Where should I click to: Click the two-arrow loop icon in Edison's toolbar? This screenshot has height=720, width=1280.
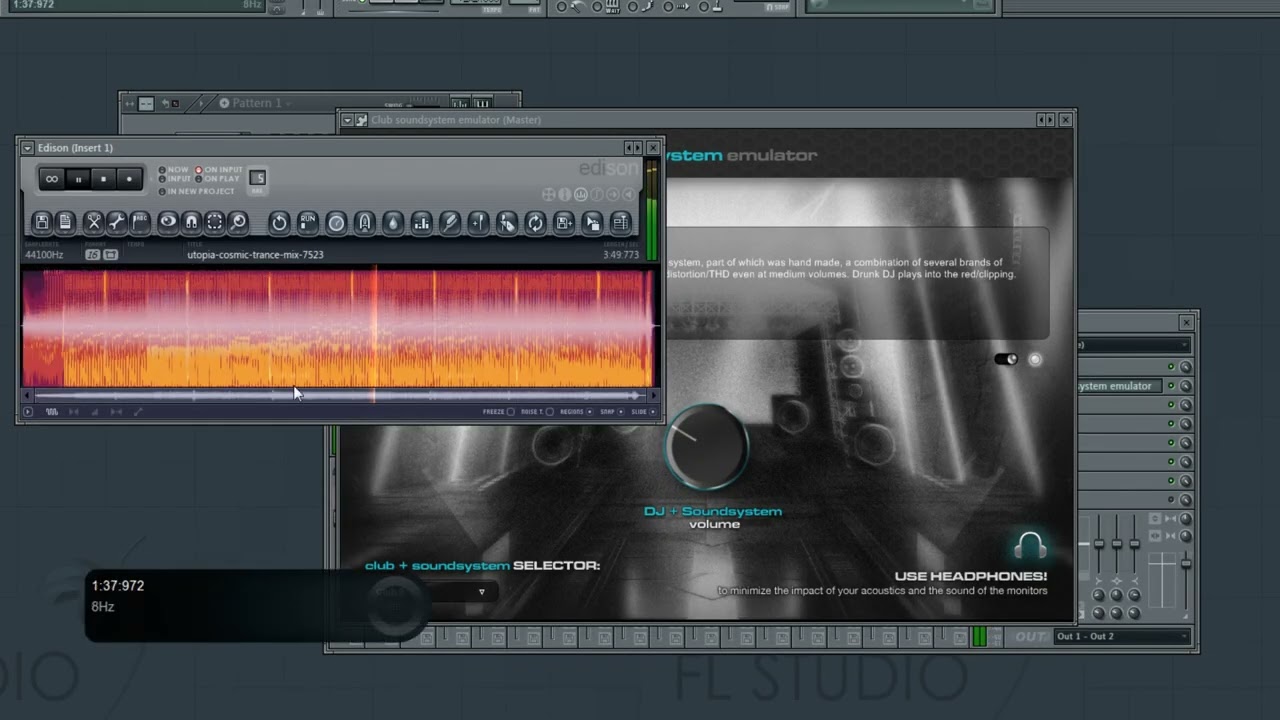(535, 222)
